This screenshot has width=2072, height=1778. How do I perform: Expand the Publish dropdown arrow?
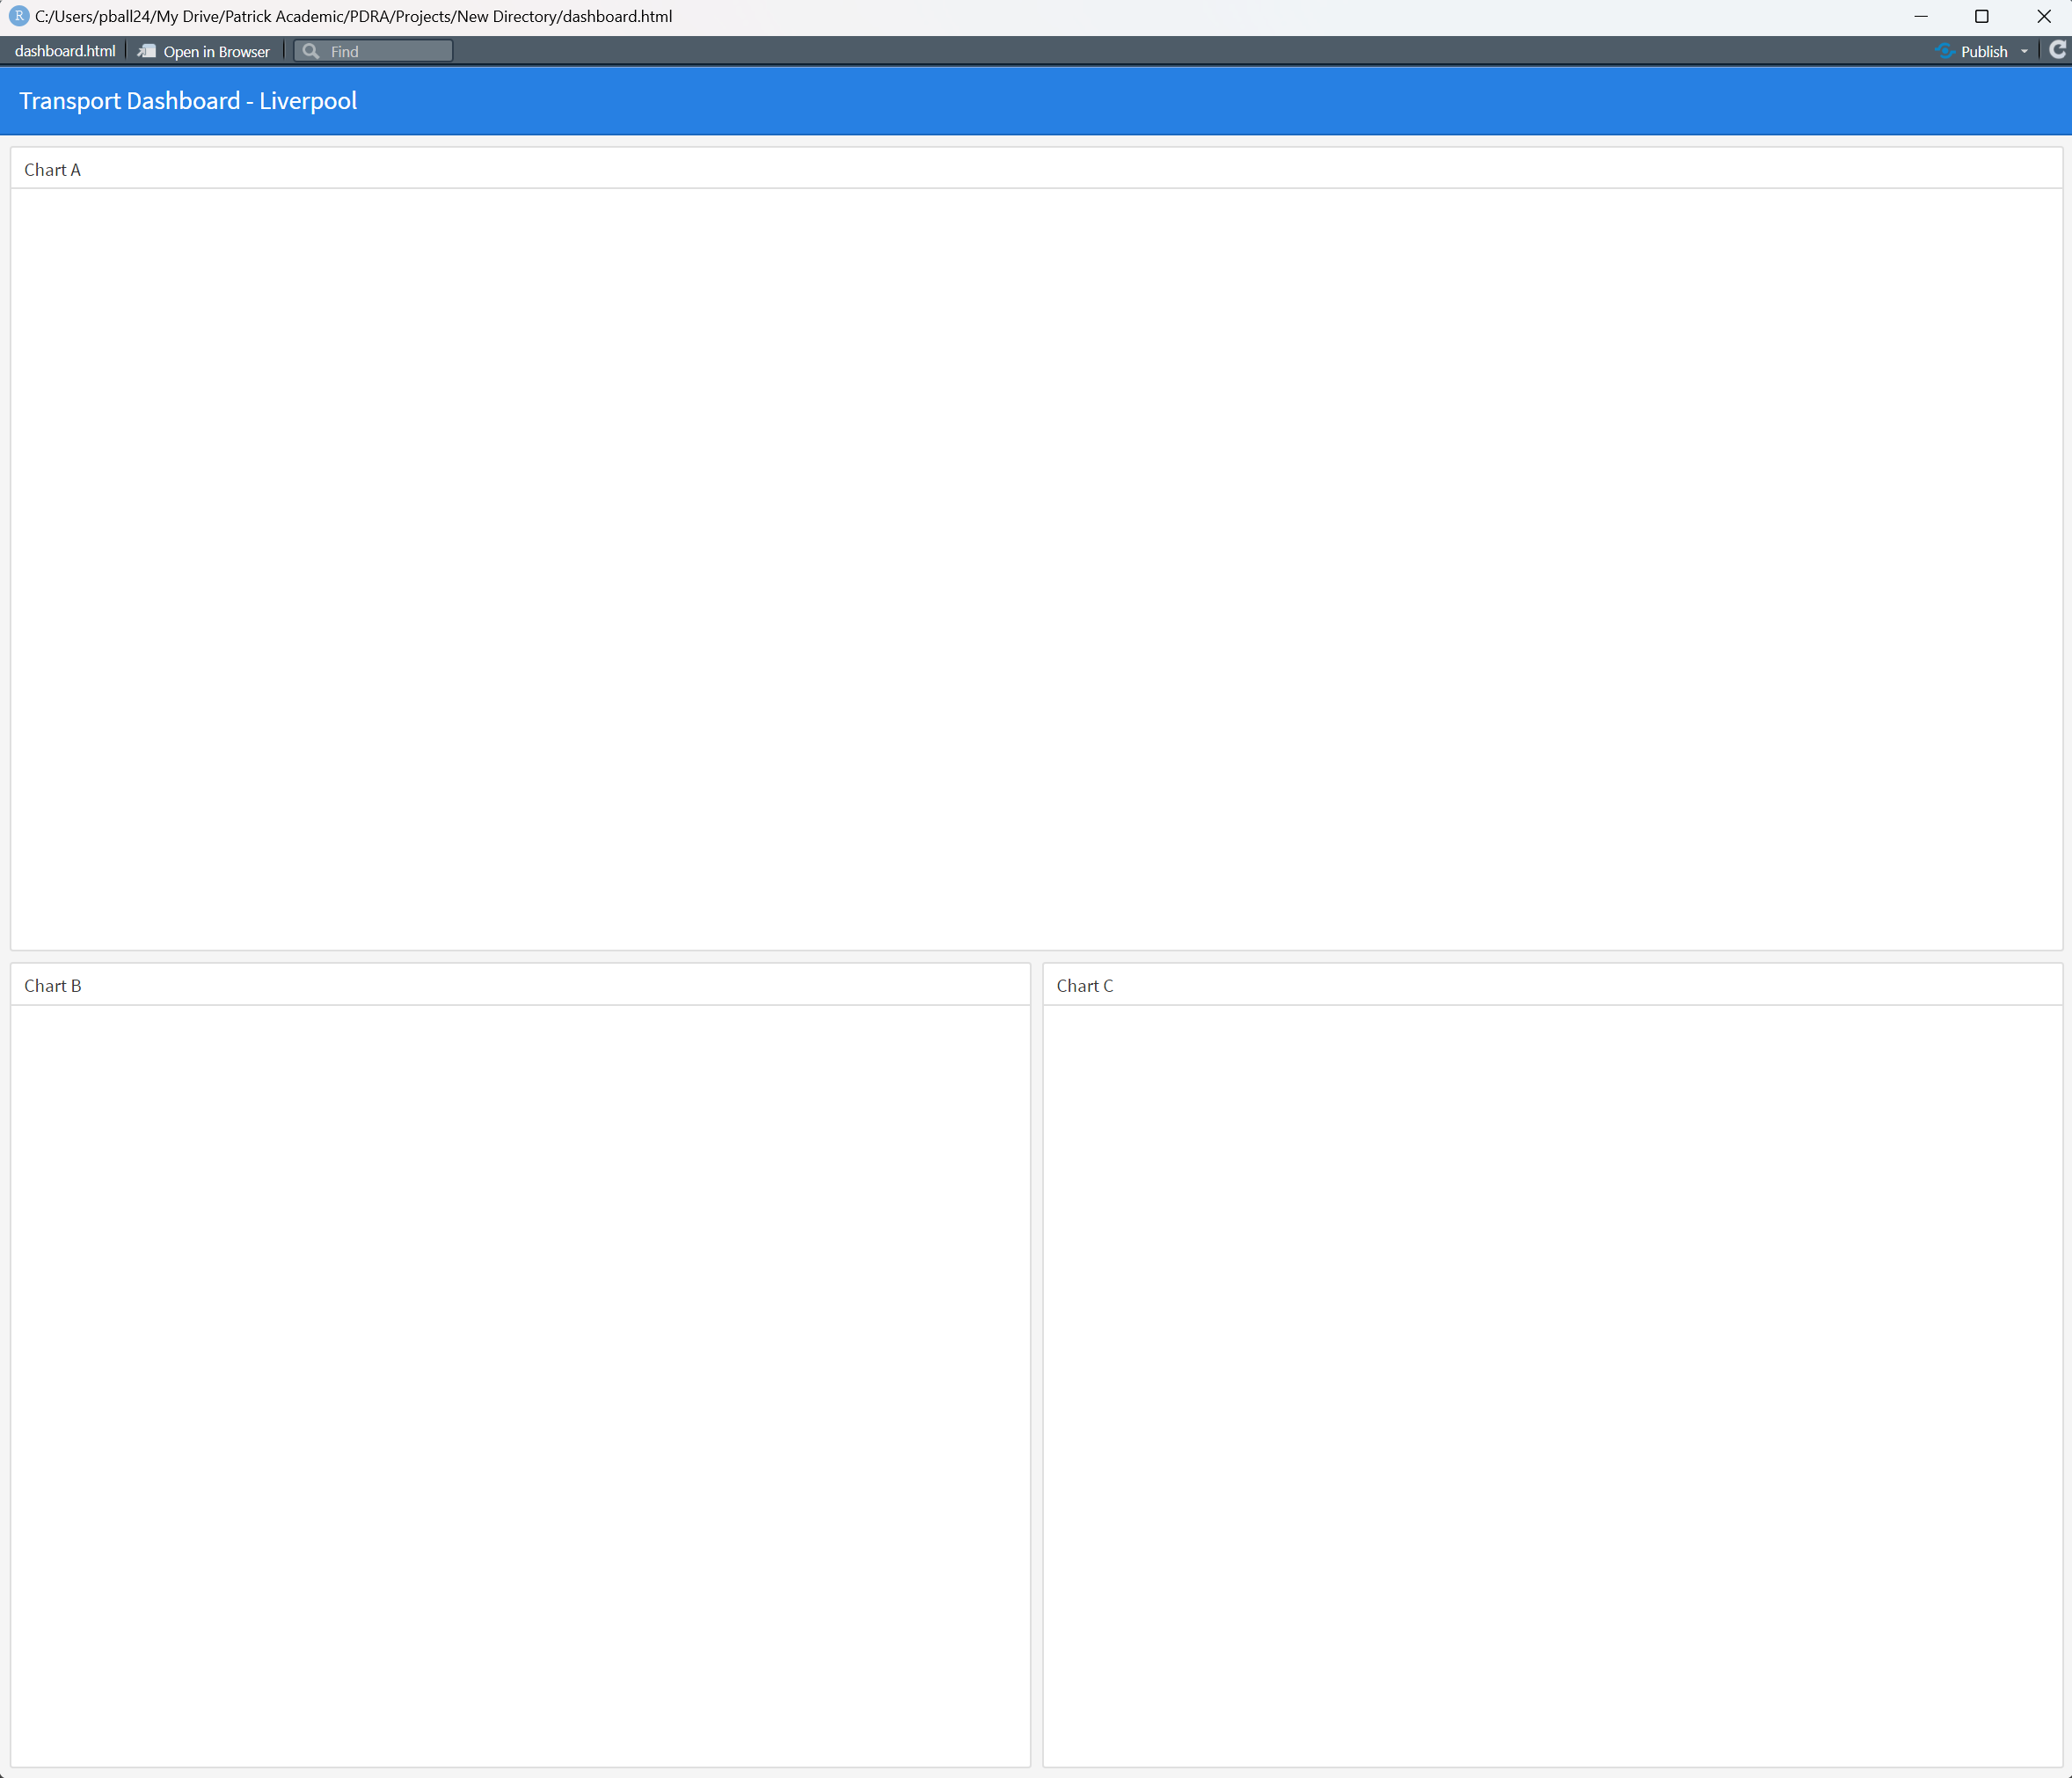[x=2024, y=52]
